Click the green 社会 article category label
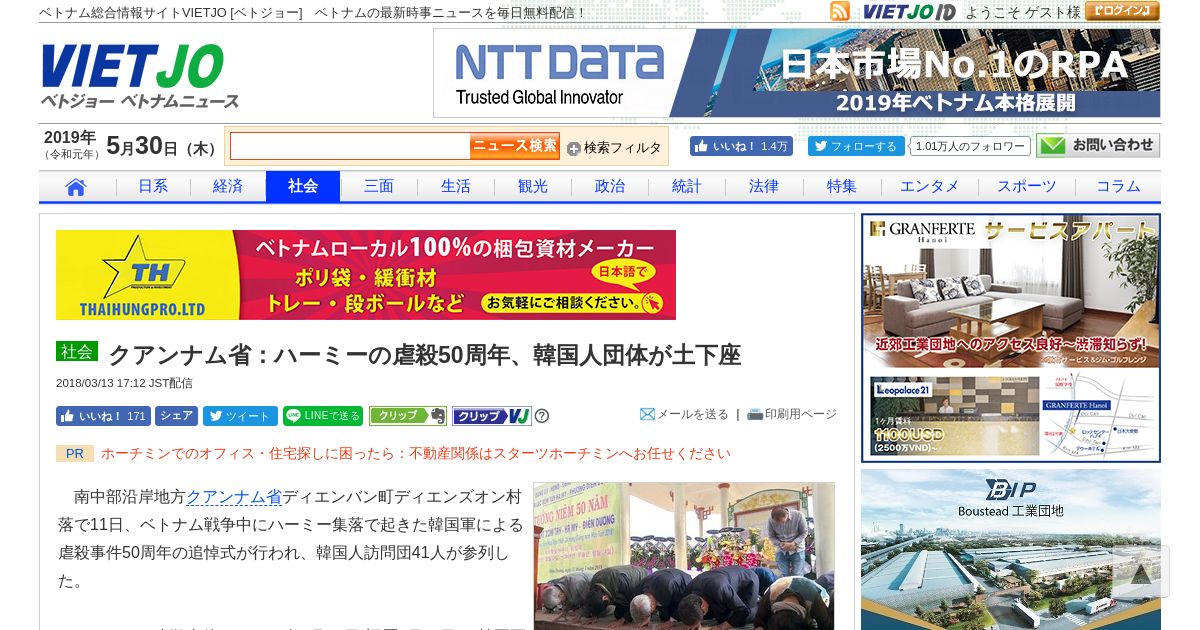 click(x=77, y=352)
